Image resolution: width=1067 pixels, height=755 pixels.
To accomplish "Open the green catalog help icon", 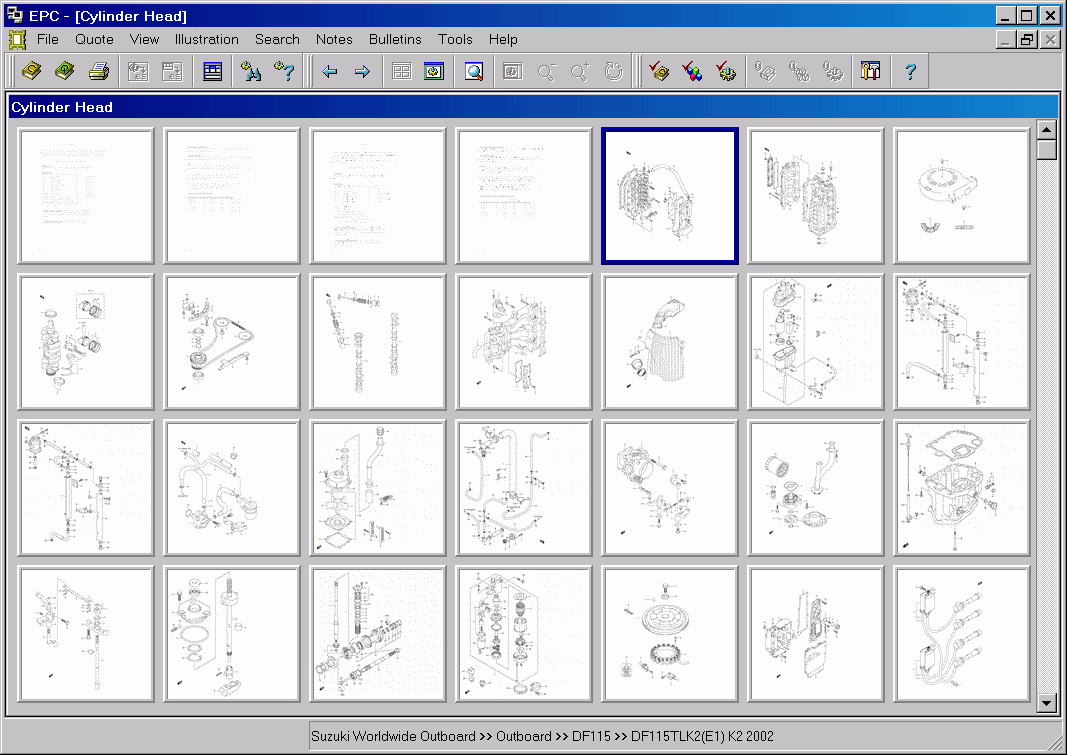I will click(64, 70).
